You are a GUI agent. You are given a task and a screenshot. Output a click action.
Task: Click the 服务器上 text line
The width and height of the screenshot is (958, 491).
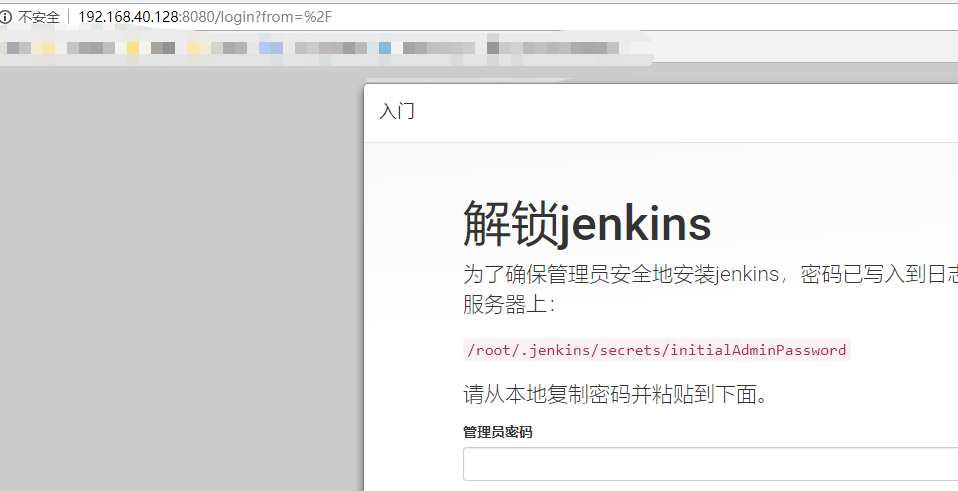pyautogui.click(x=508, y=304)
